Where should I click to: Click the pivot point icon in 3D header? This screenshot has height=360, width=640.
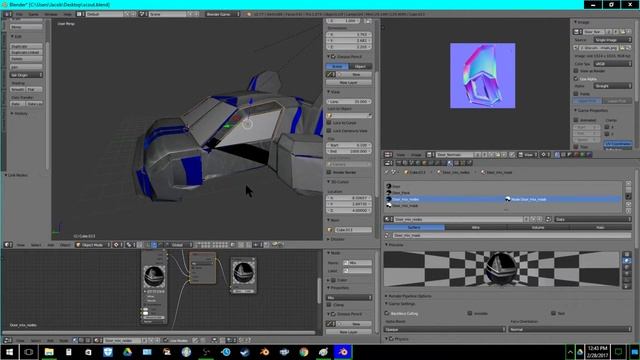pyautogui.click(x=130, y=245)
